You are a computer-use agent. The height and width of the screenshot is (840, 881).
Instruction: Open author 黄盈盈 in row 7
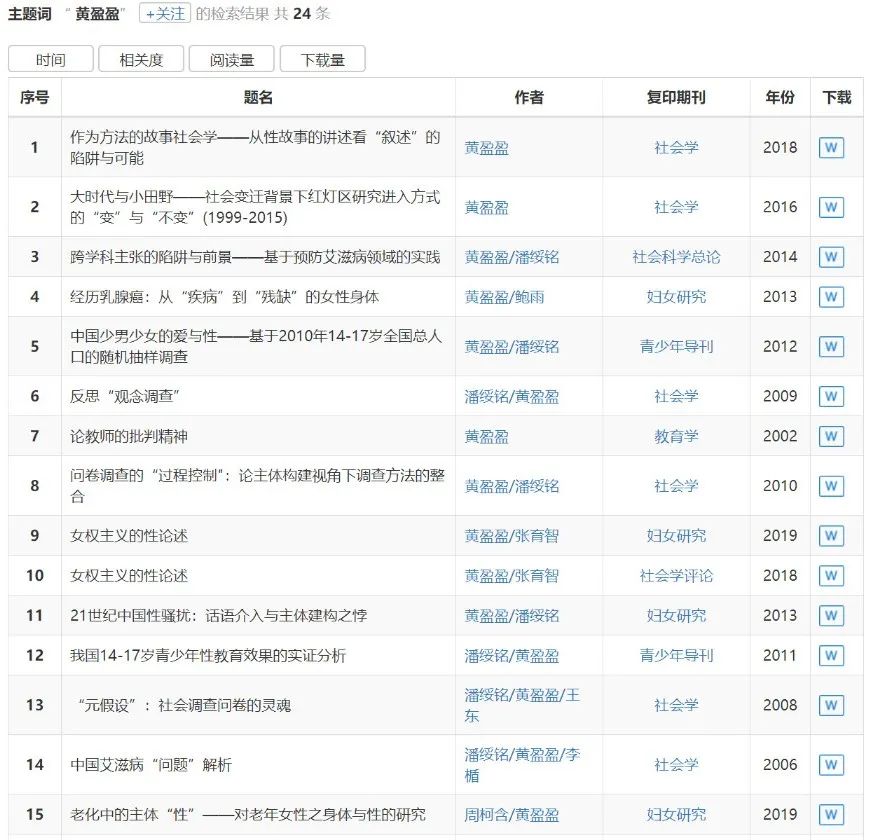tap(487, 436)
